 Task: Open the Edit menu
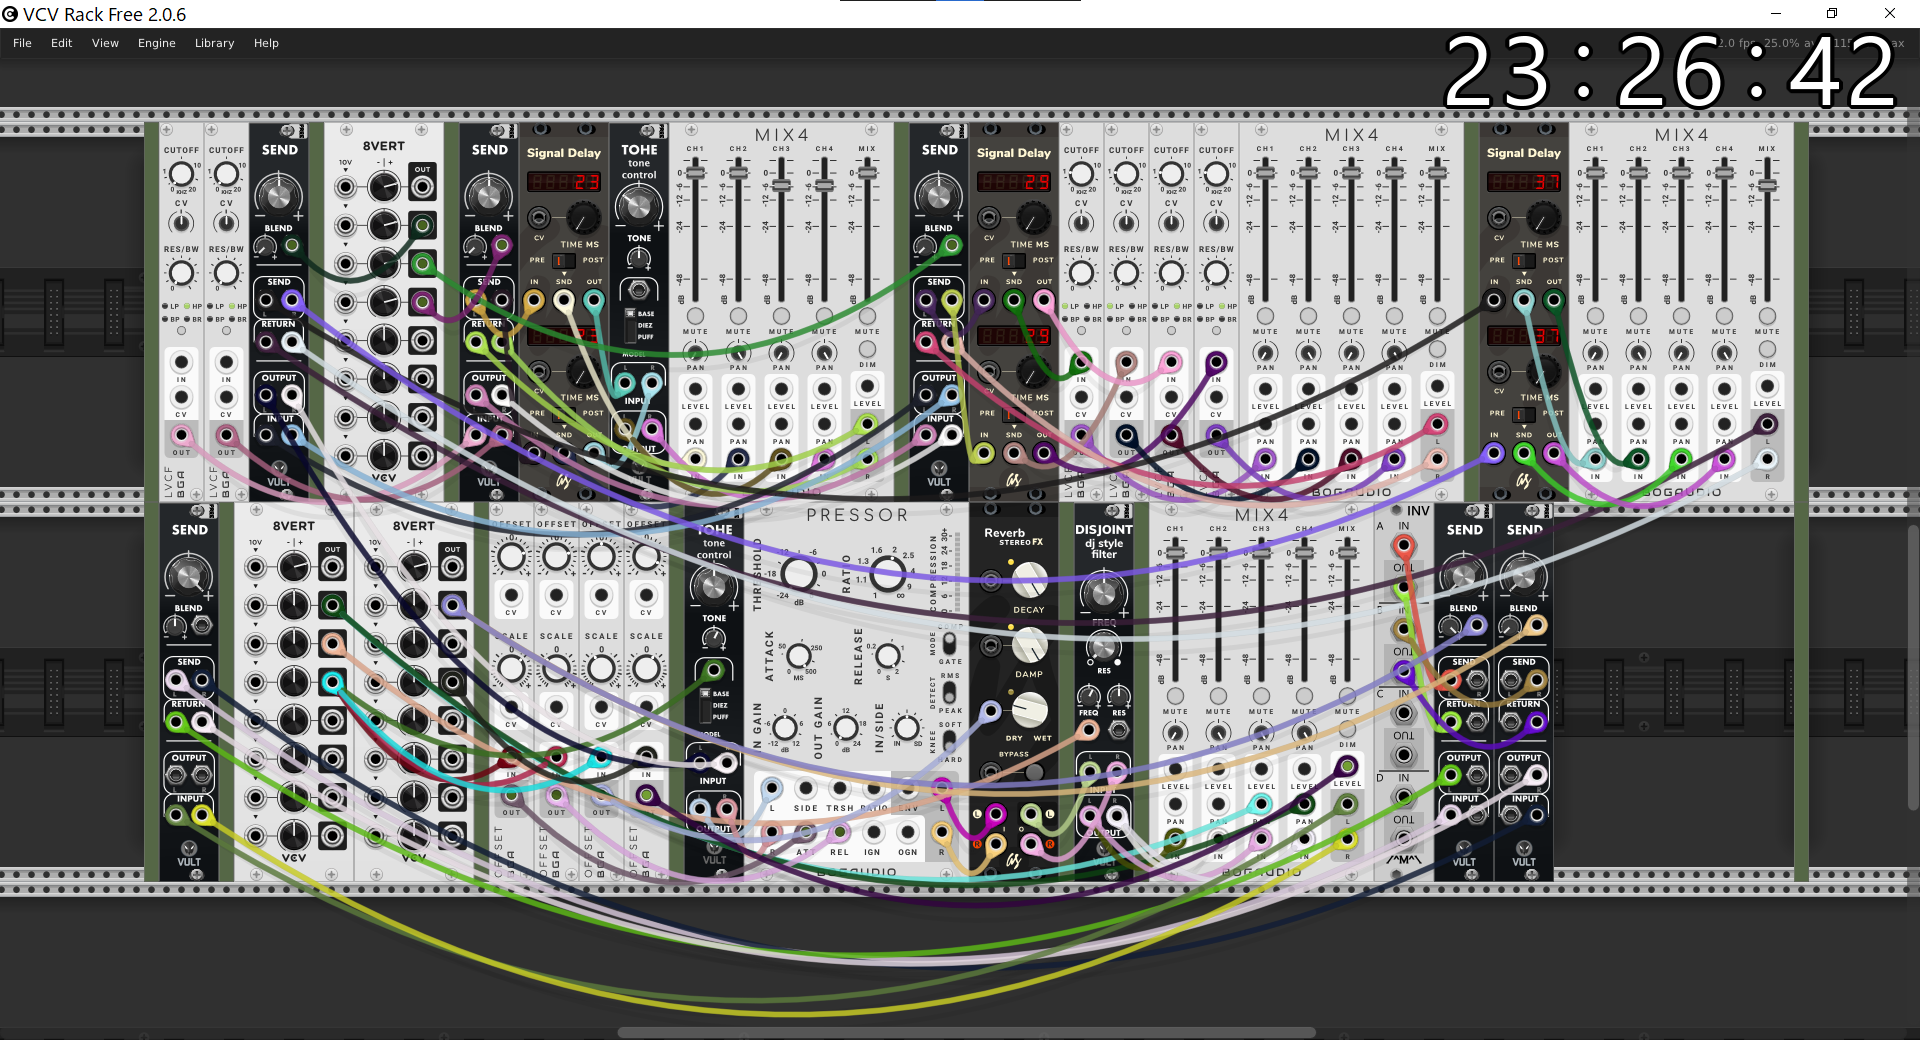point(61,43)
